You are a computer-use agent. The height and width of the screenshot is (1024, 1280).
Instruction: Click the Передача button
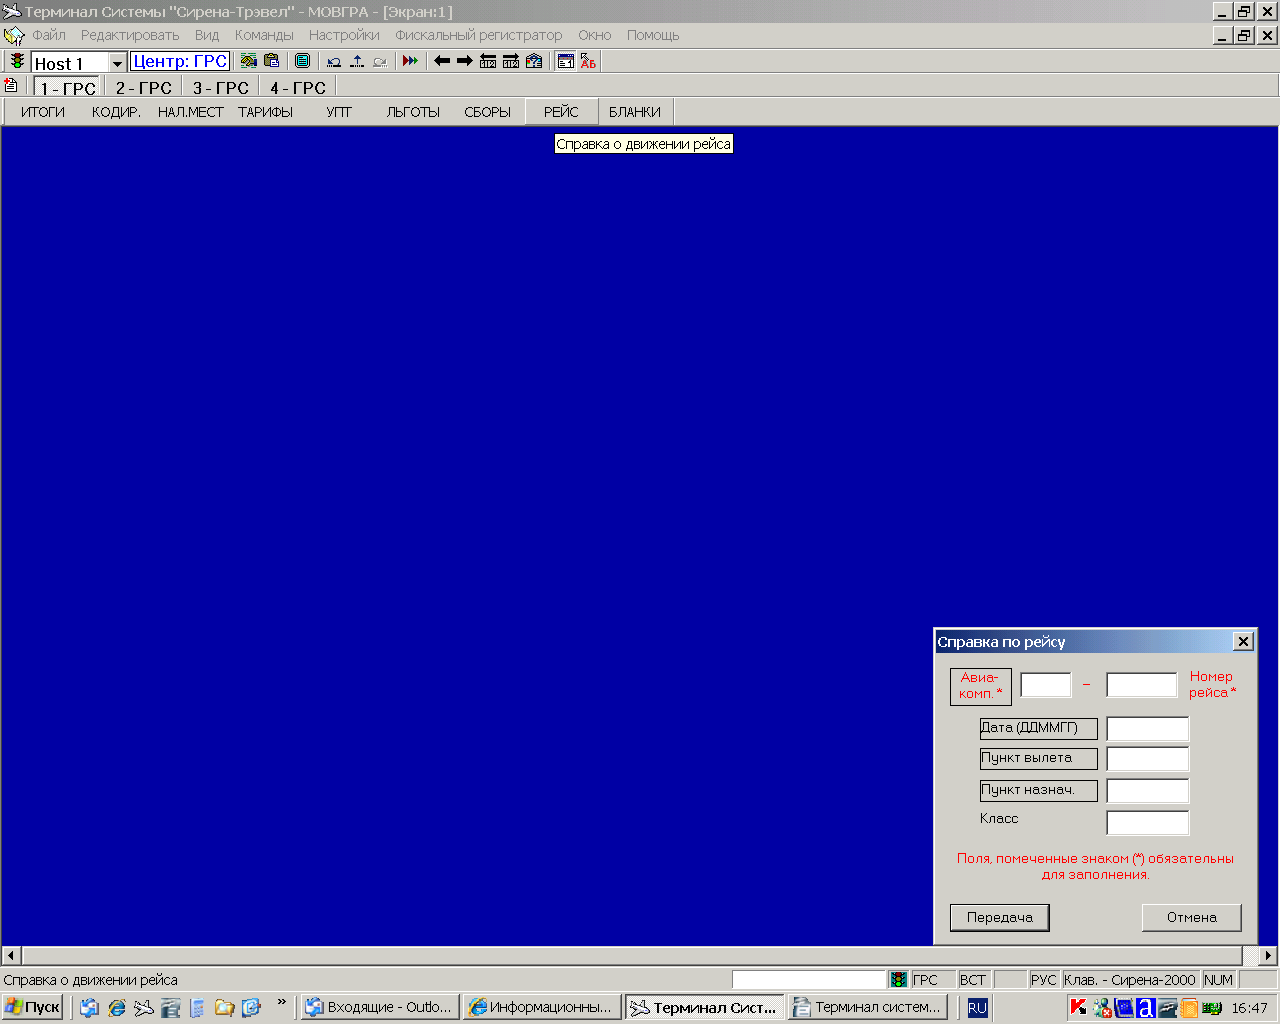pyautogui.click(x=1000, y=917)
